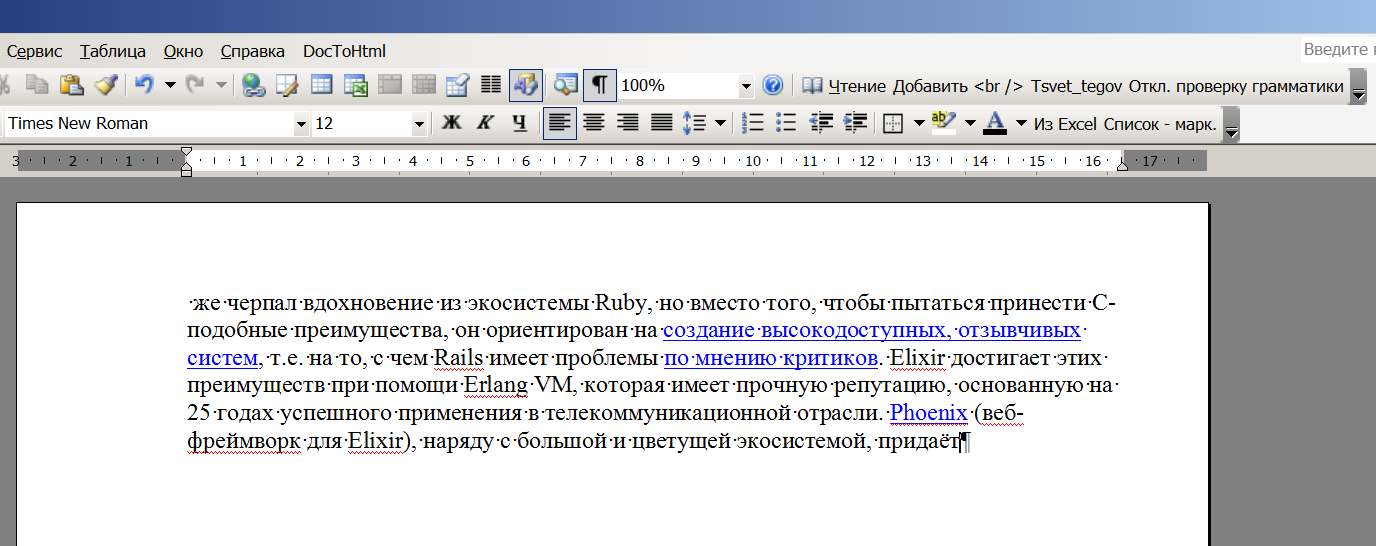Click the Введите question input field
The height and width of the screenshot is (546, 1376).
click(1337, 50)
